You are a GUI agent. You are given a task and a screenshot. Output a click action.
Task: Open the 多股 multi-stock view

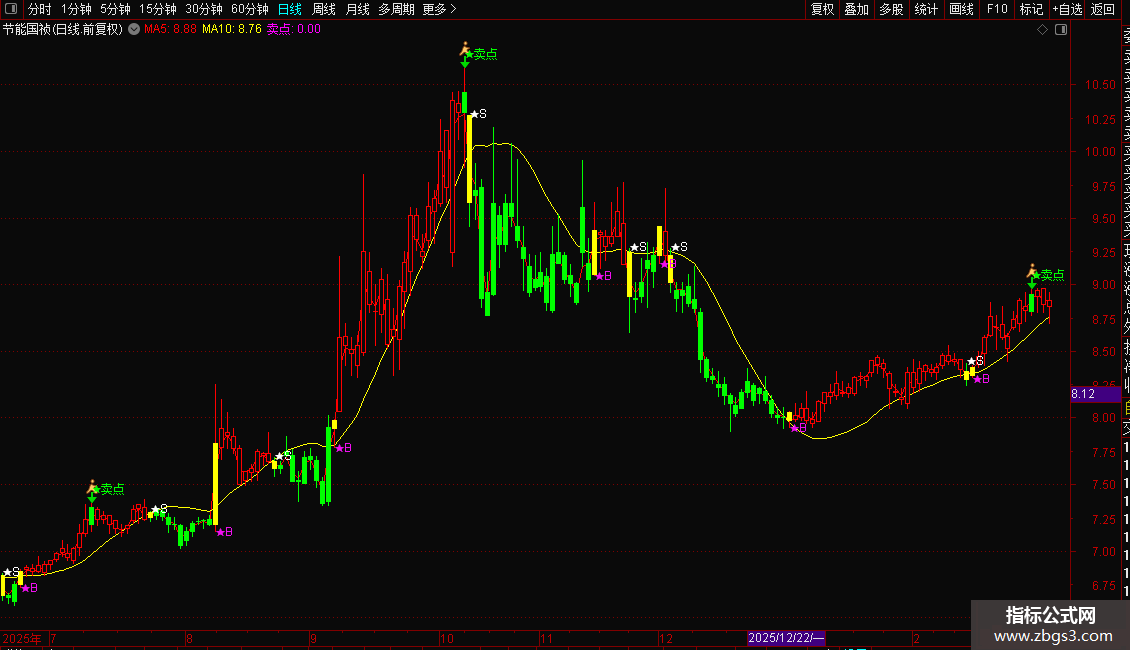pyautogui.click(x=891, y=9)
